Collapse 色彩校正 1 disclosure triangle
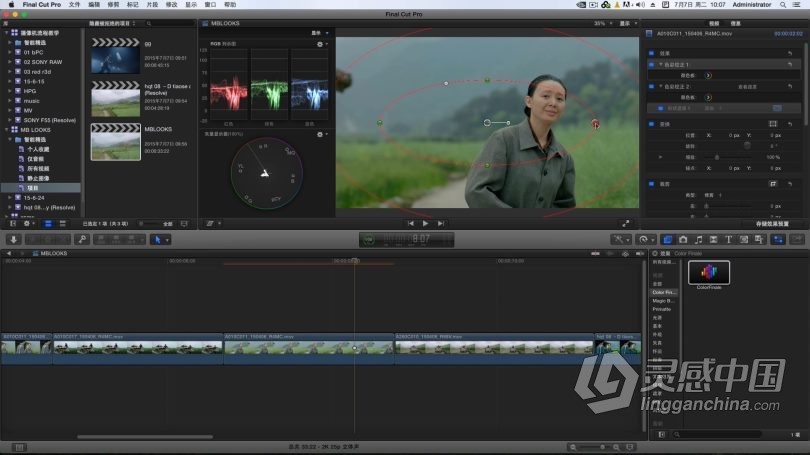Viewport: 810px width, 455px height. tap(661, 65)
